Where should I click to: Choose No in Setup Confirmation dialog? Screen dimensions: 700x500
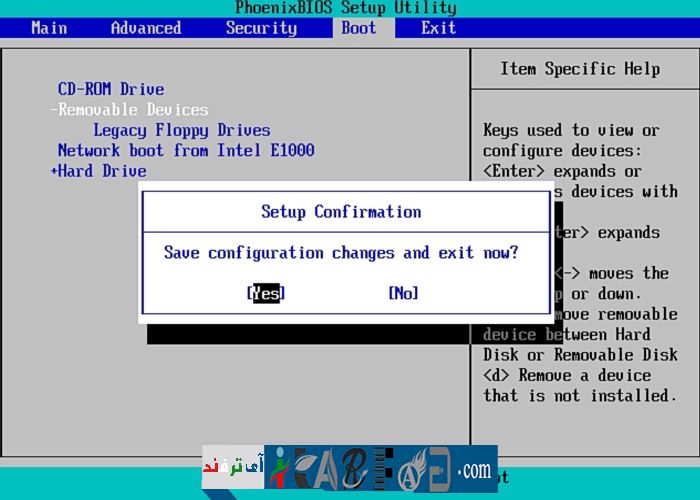tap(403, 293)
